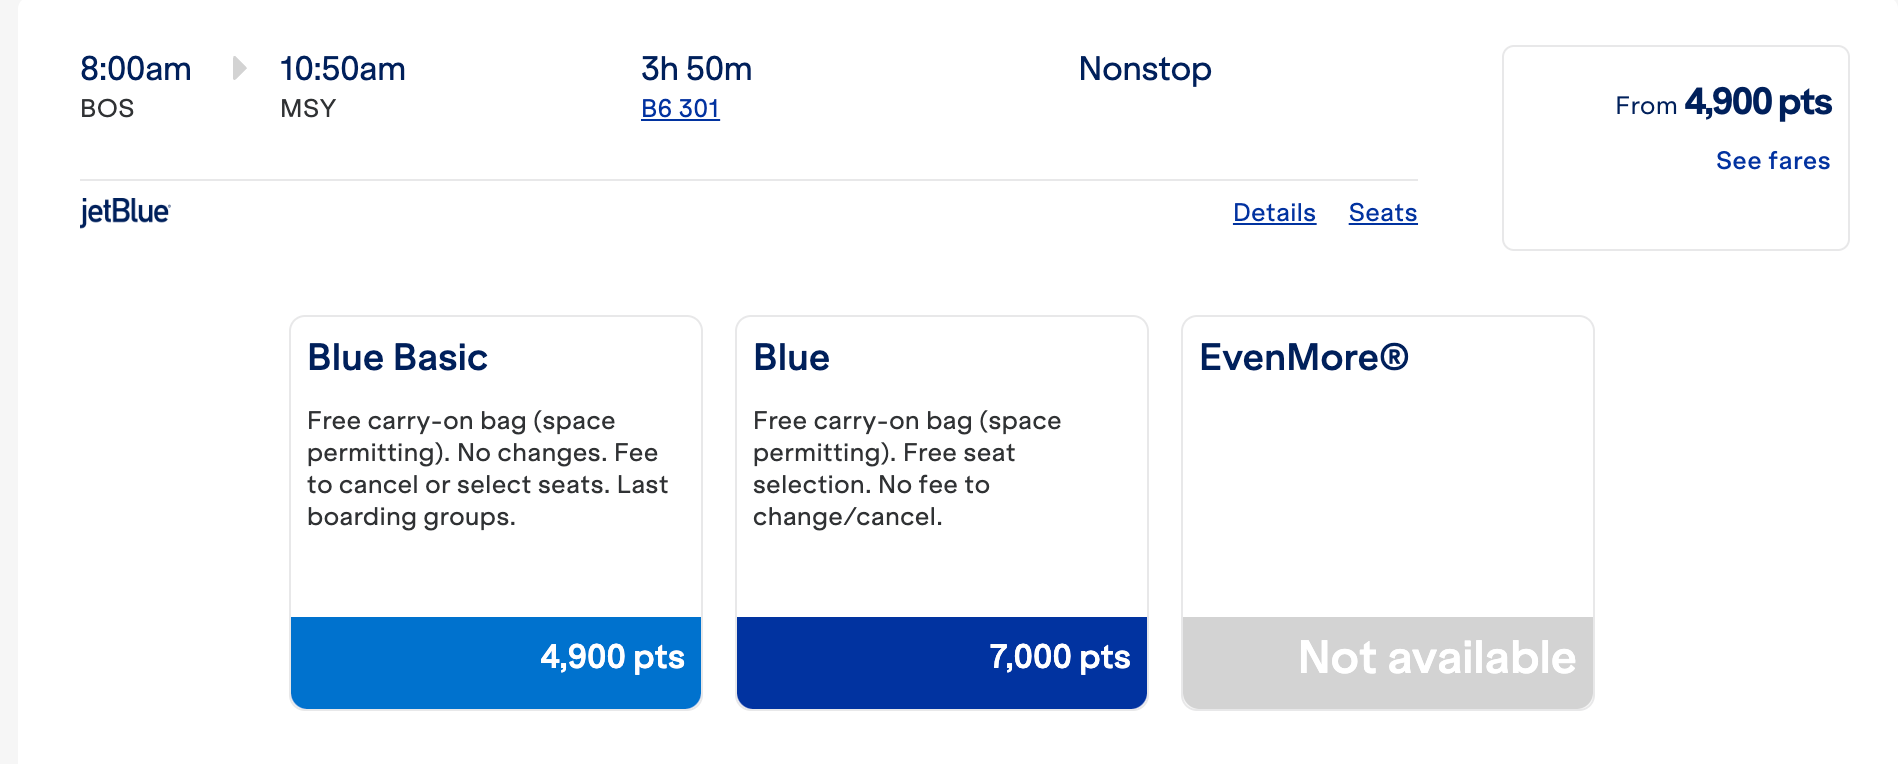The image size is (1898, 764).
Task: Click the 10:50am arrival time
Action: (x=342, y=69)
